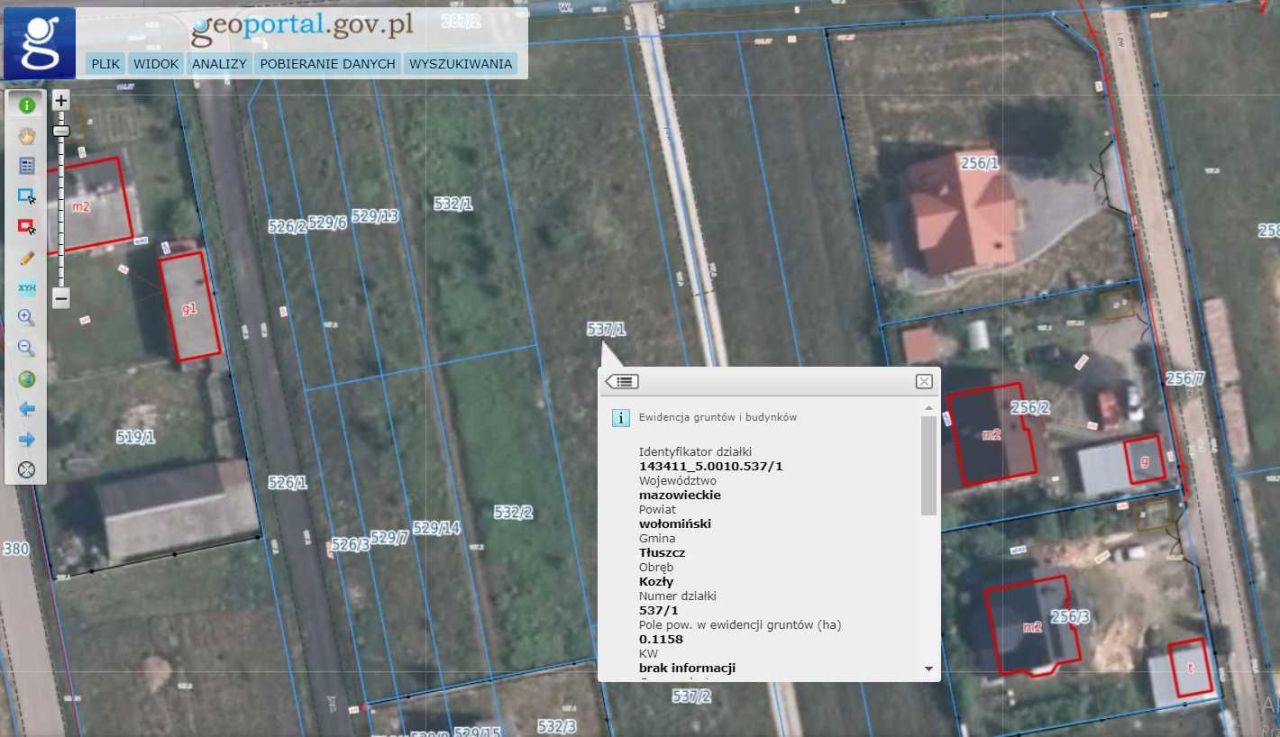This screenshot has height=737, width=1280.
Task: Click plus button on zoom slider
Action: (61, 100)
